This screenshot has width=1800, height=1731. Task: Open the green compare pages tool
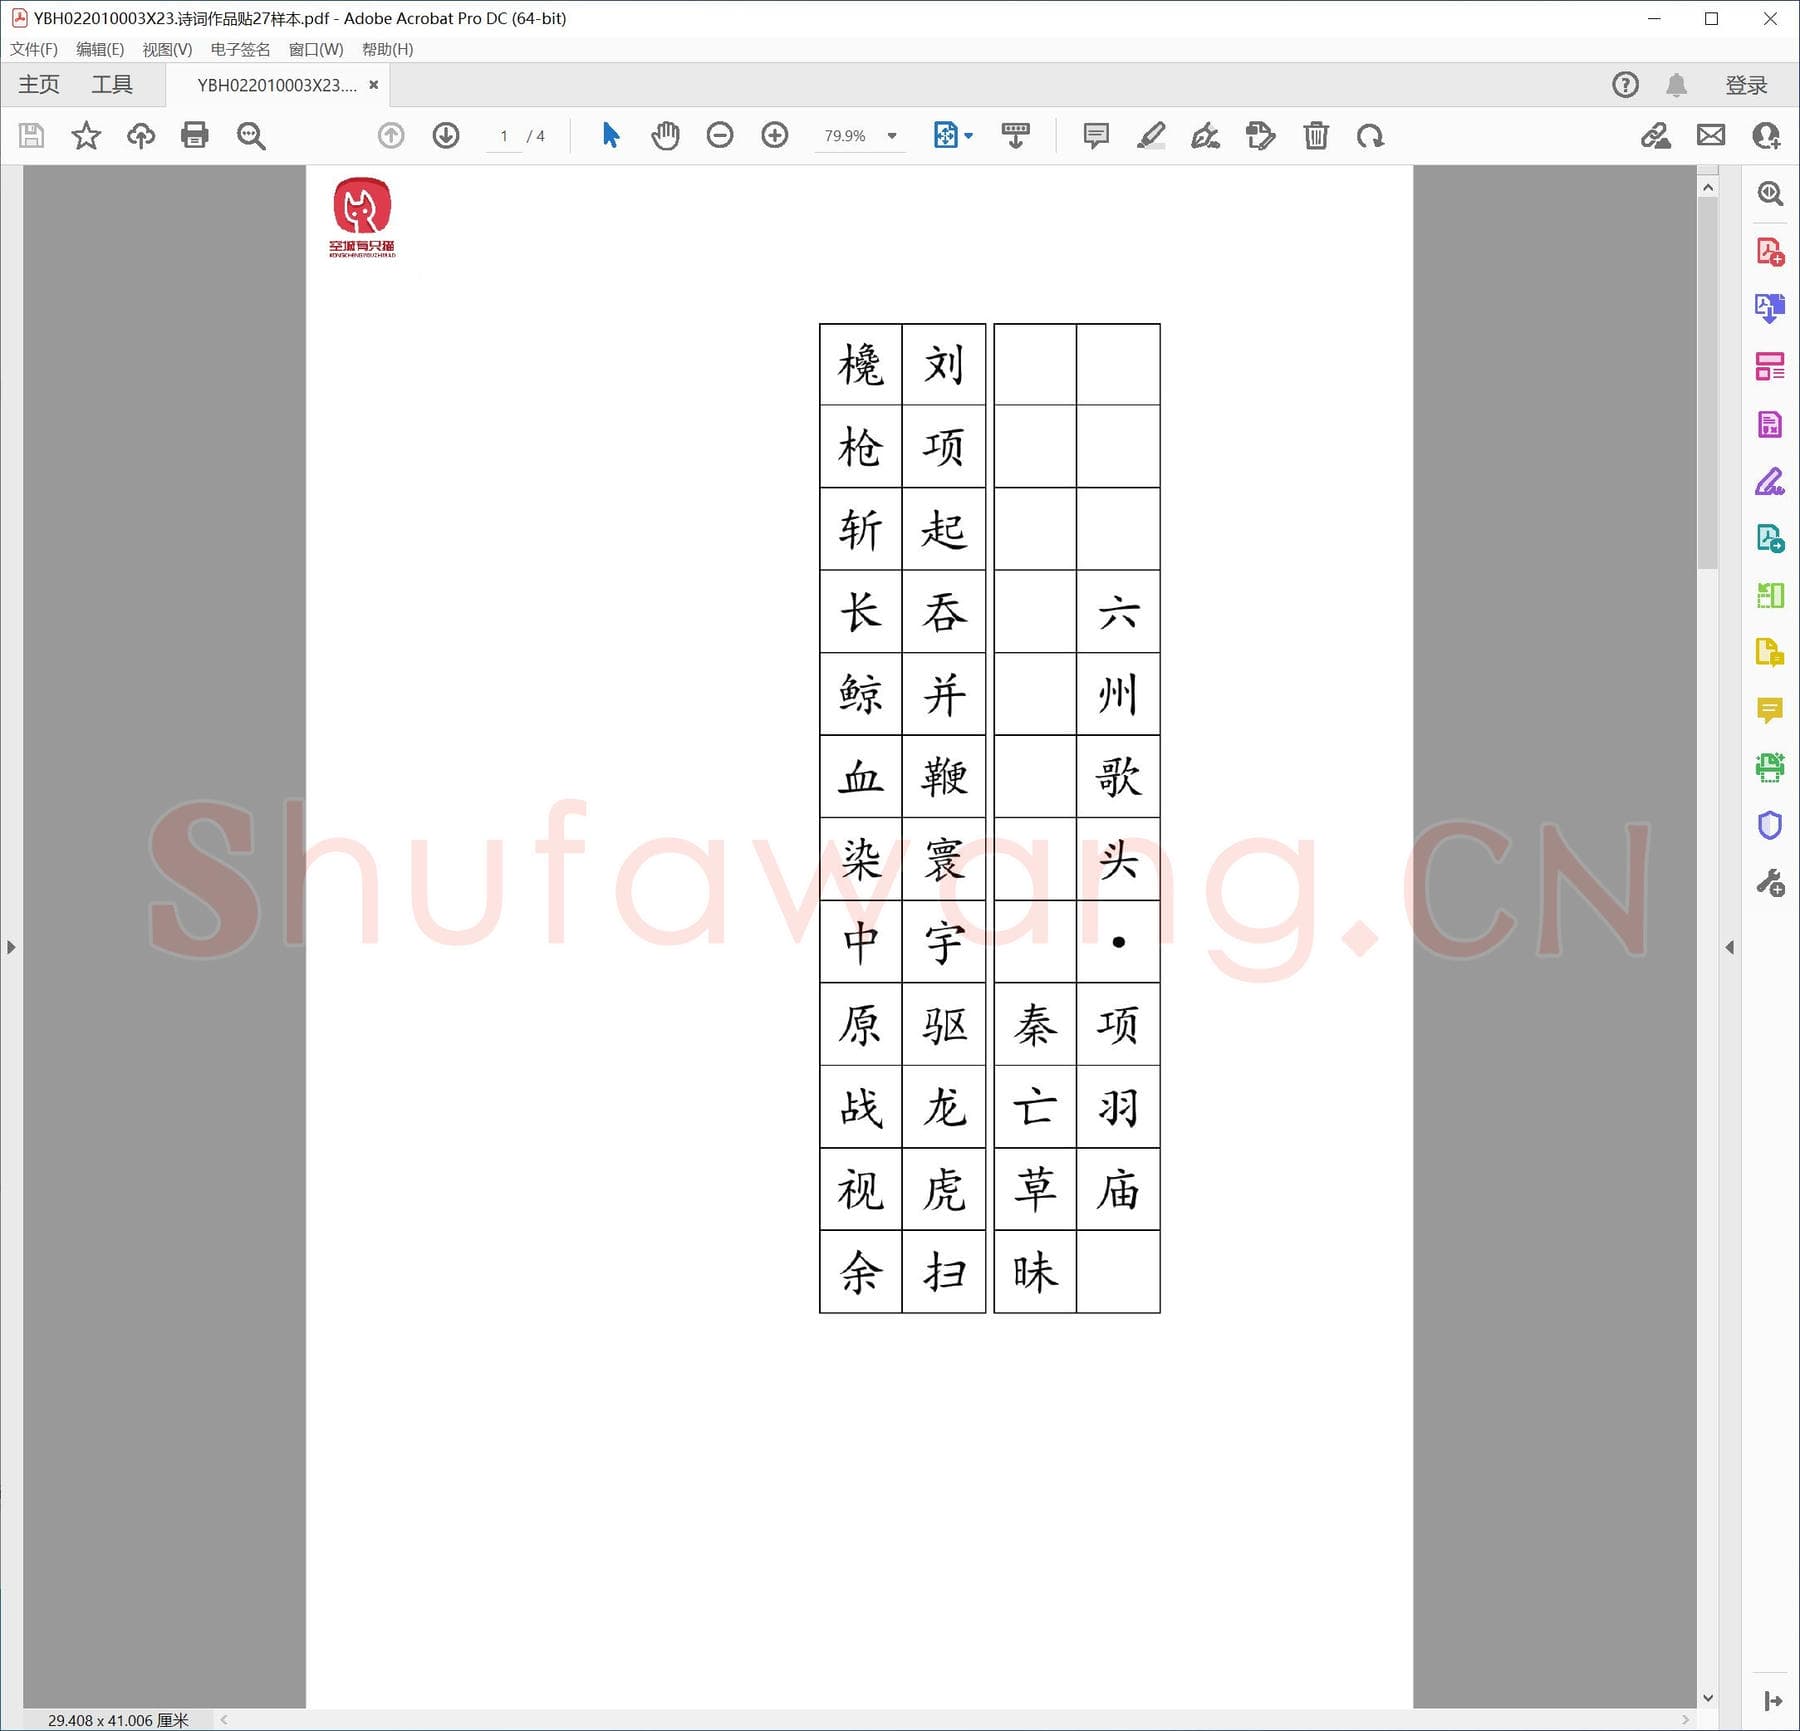pyautogui.click(x=1770, y=596)
